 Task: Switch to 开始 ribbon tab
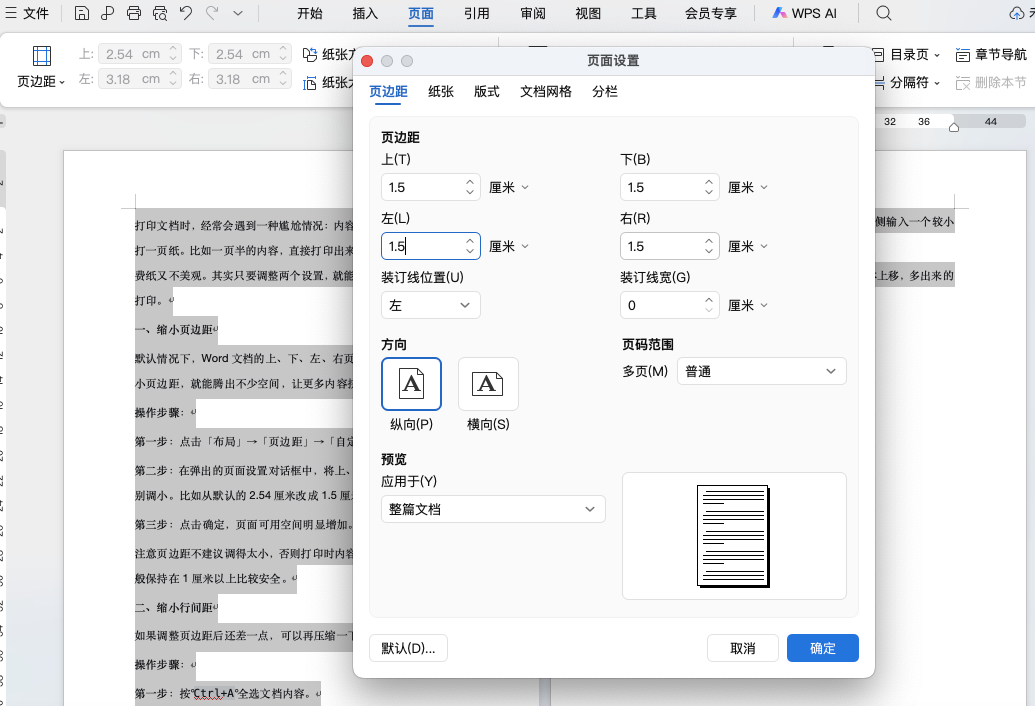tap(310, 13)
